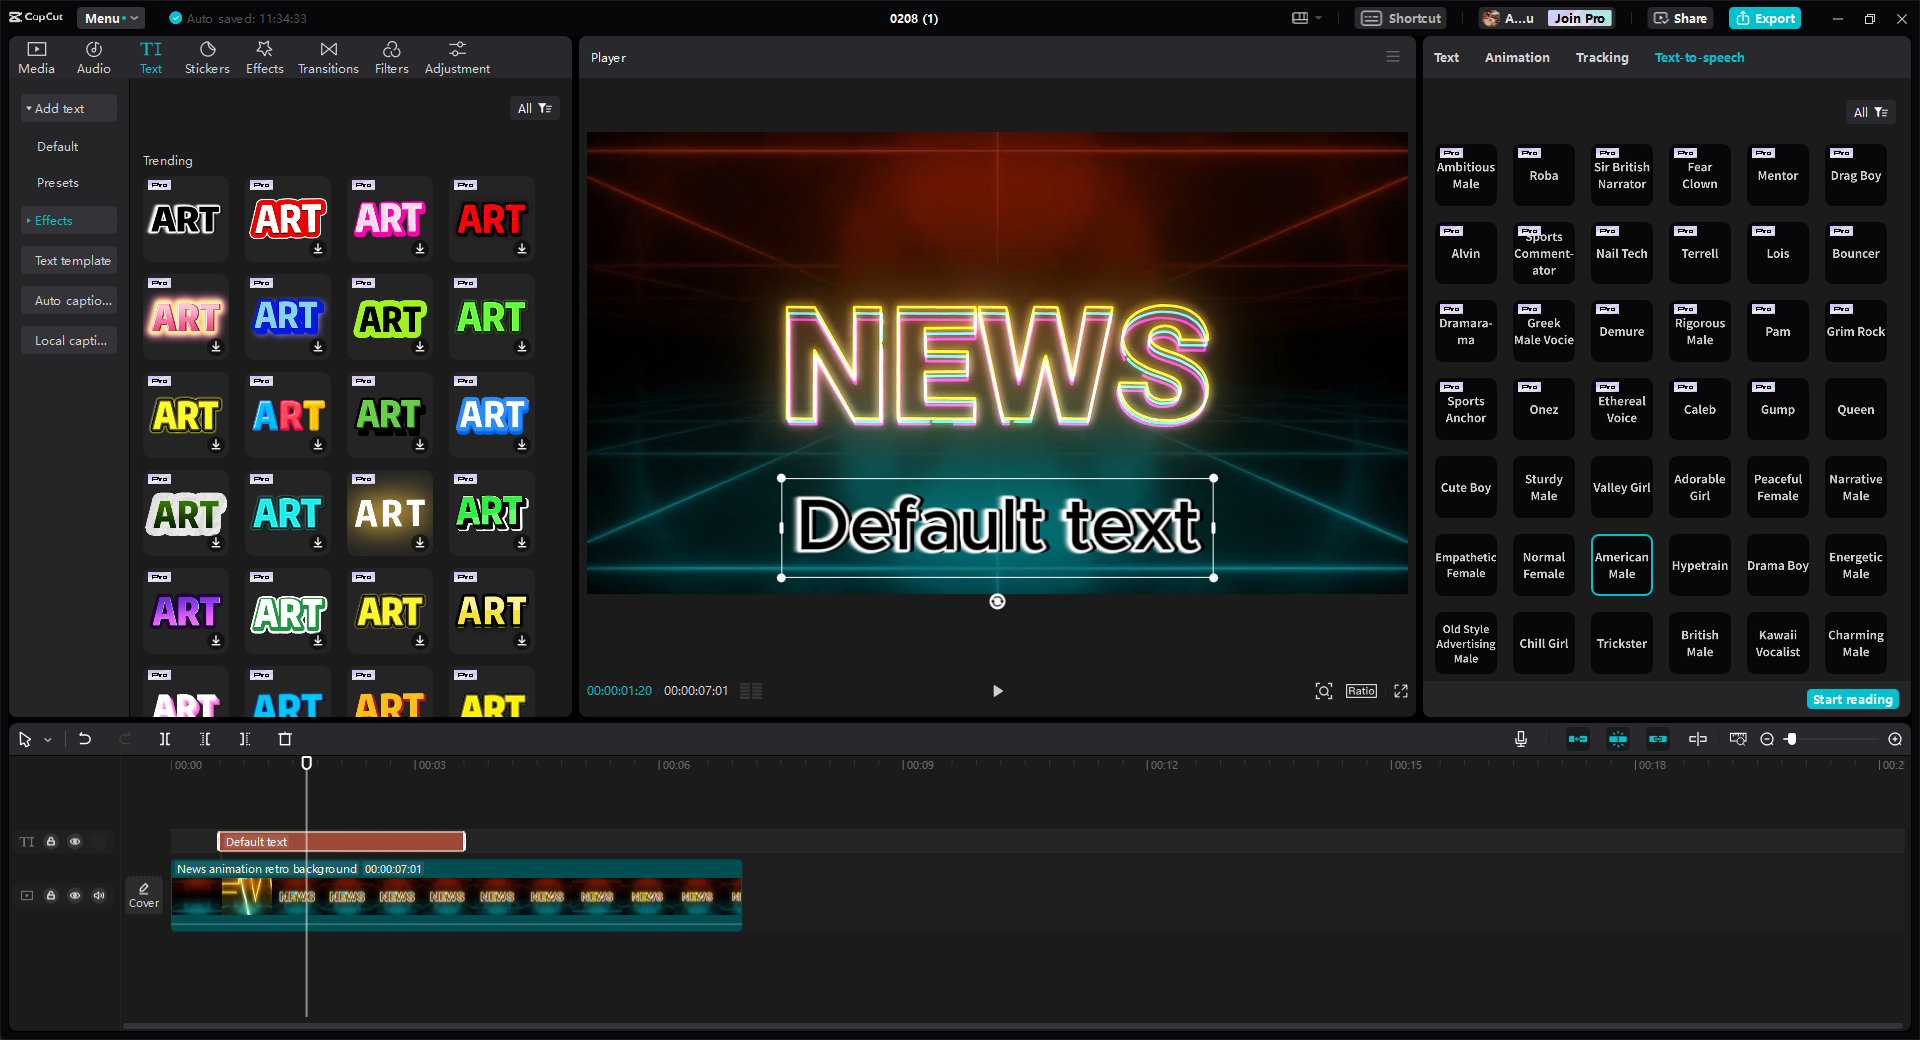Image resolution: width=1920 pixels, height=1040 pixels.
Task: Export the project
Action: tap(1764, 18)
